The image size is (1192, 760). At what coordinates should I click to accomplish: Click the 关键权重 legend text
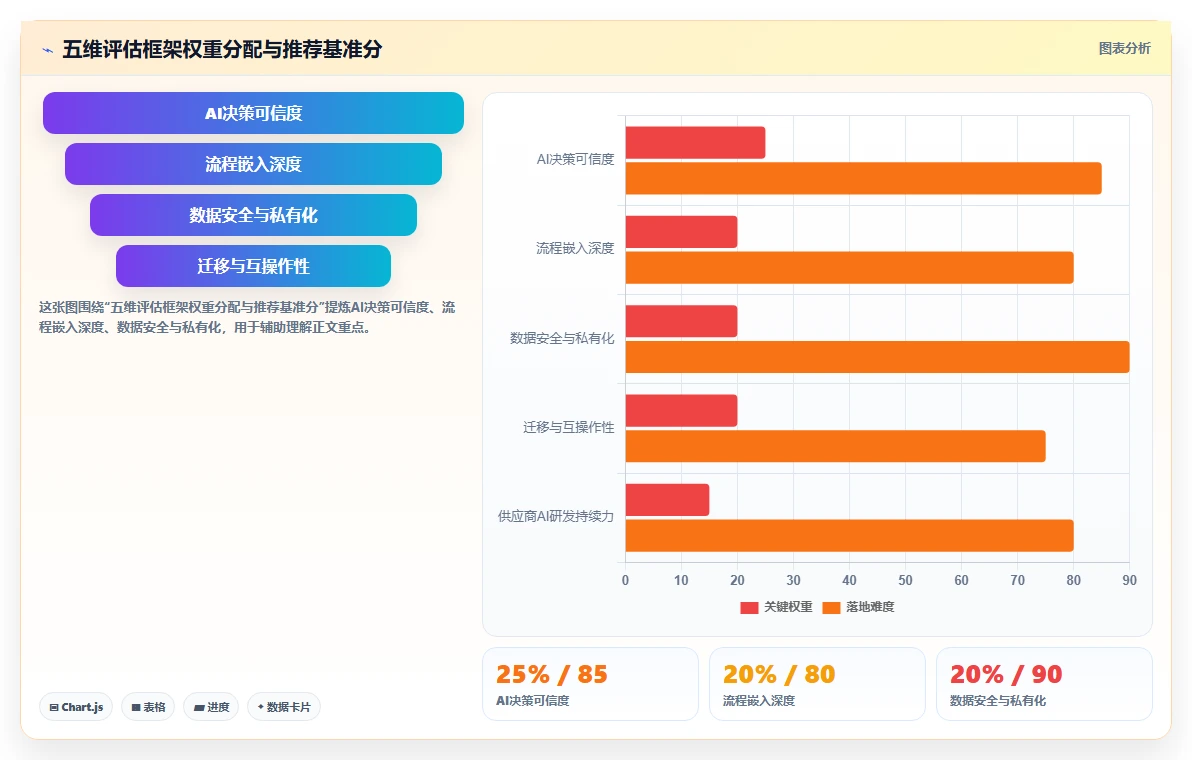click(788, 607)
